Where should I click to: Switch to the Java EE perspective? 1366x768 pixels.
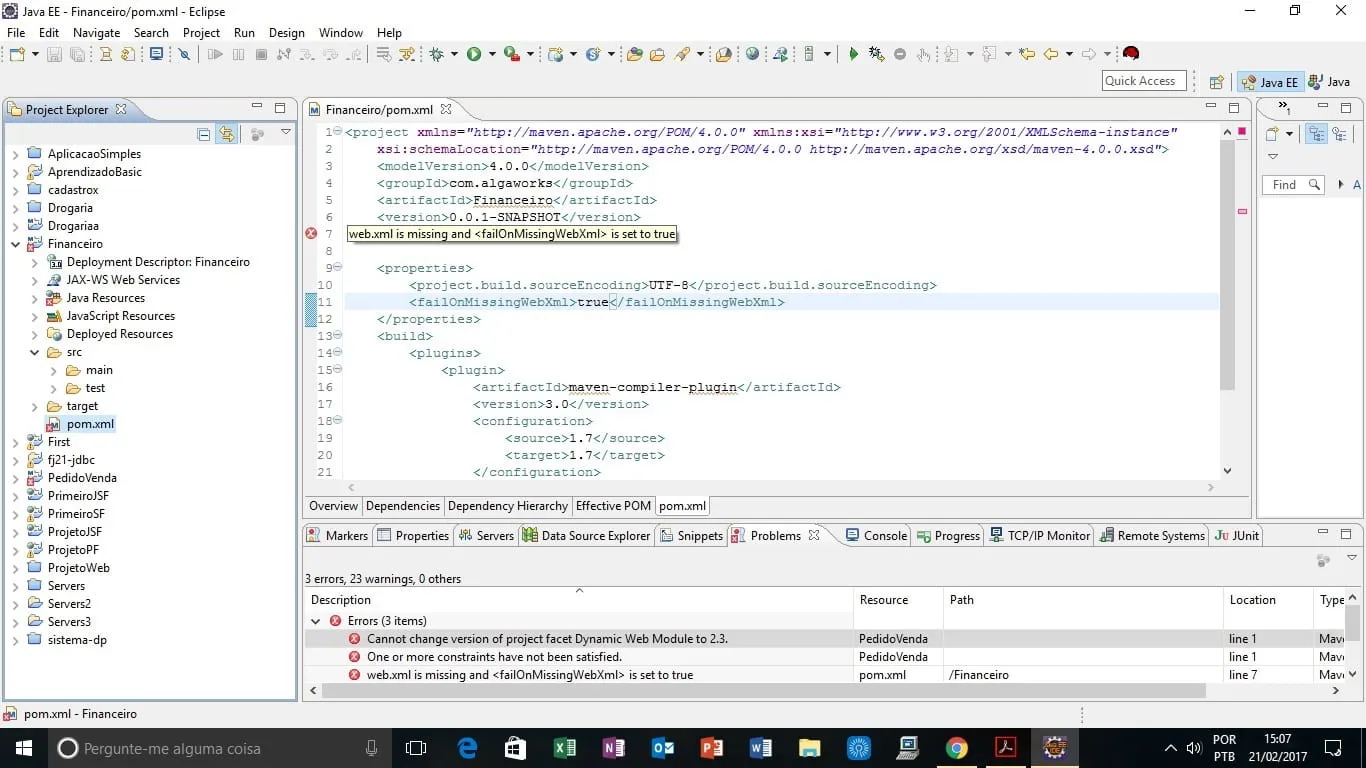point(1269,82)
